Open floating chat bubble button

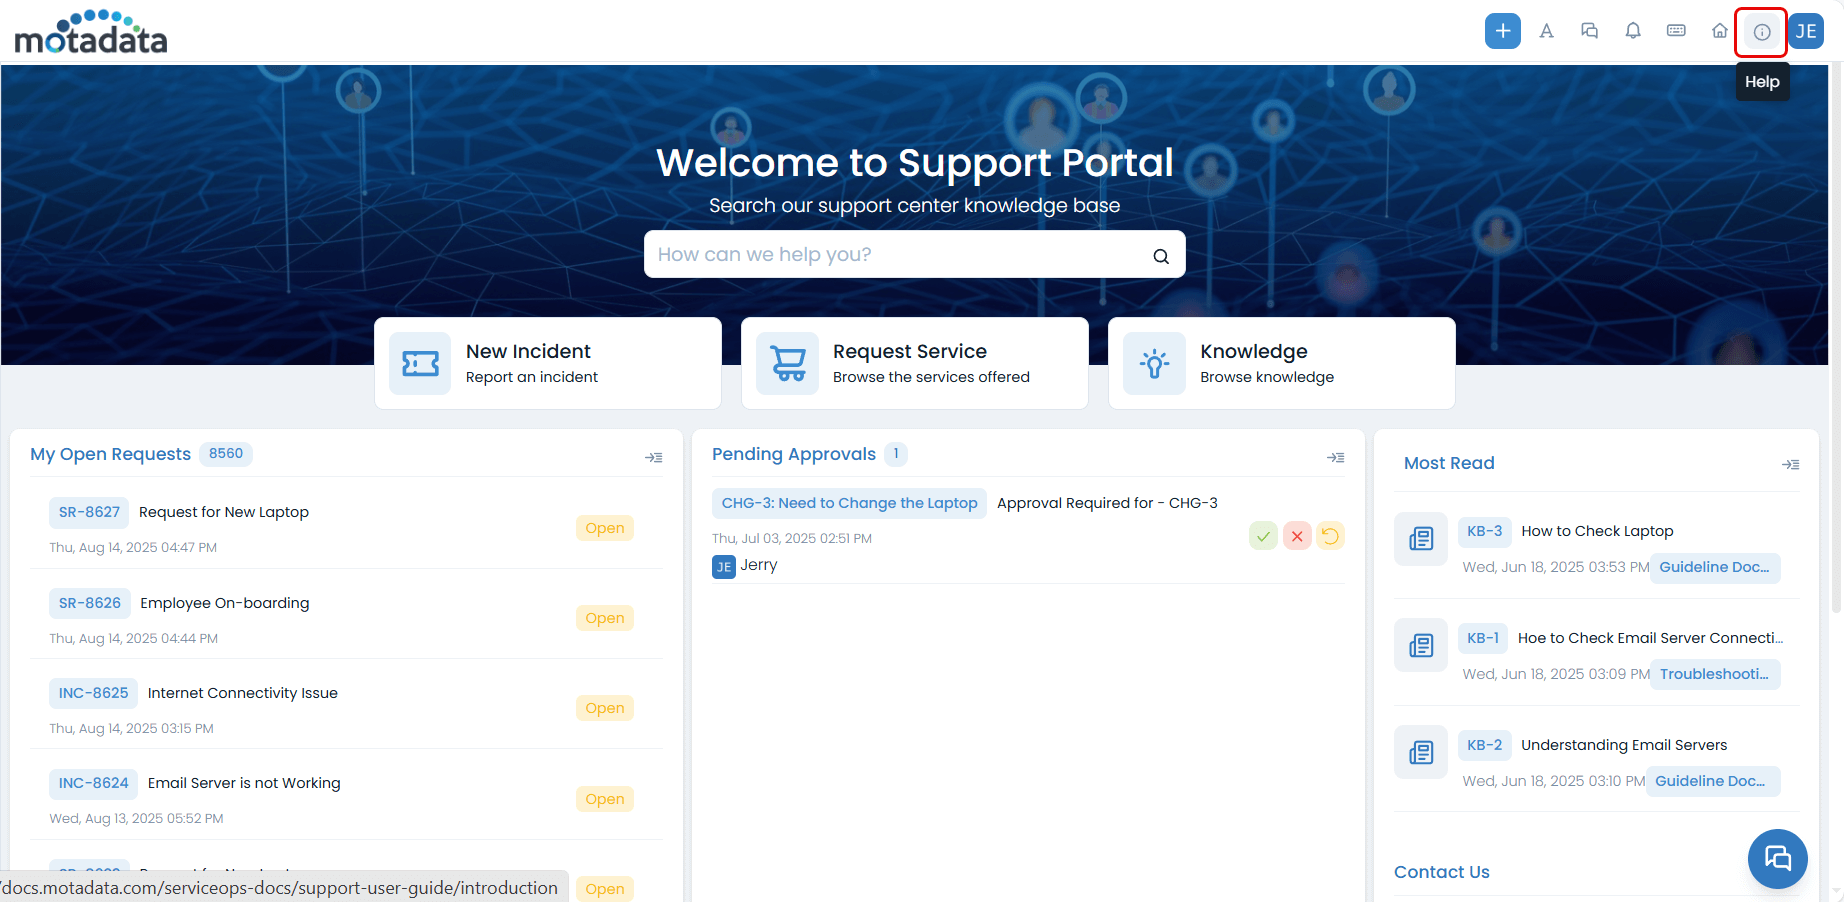1777,858
